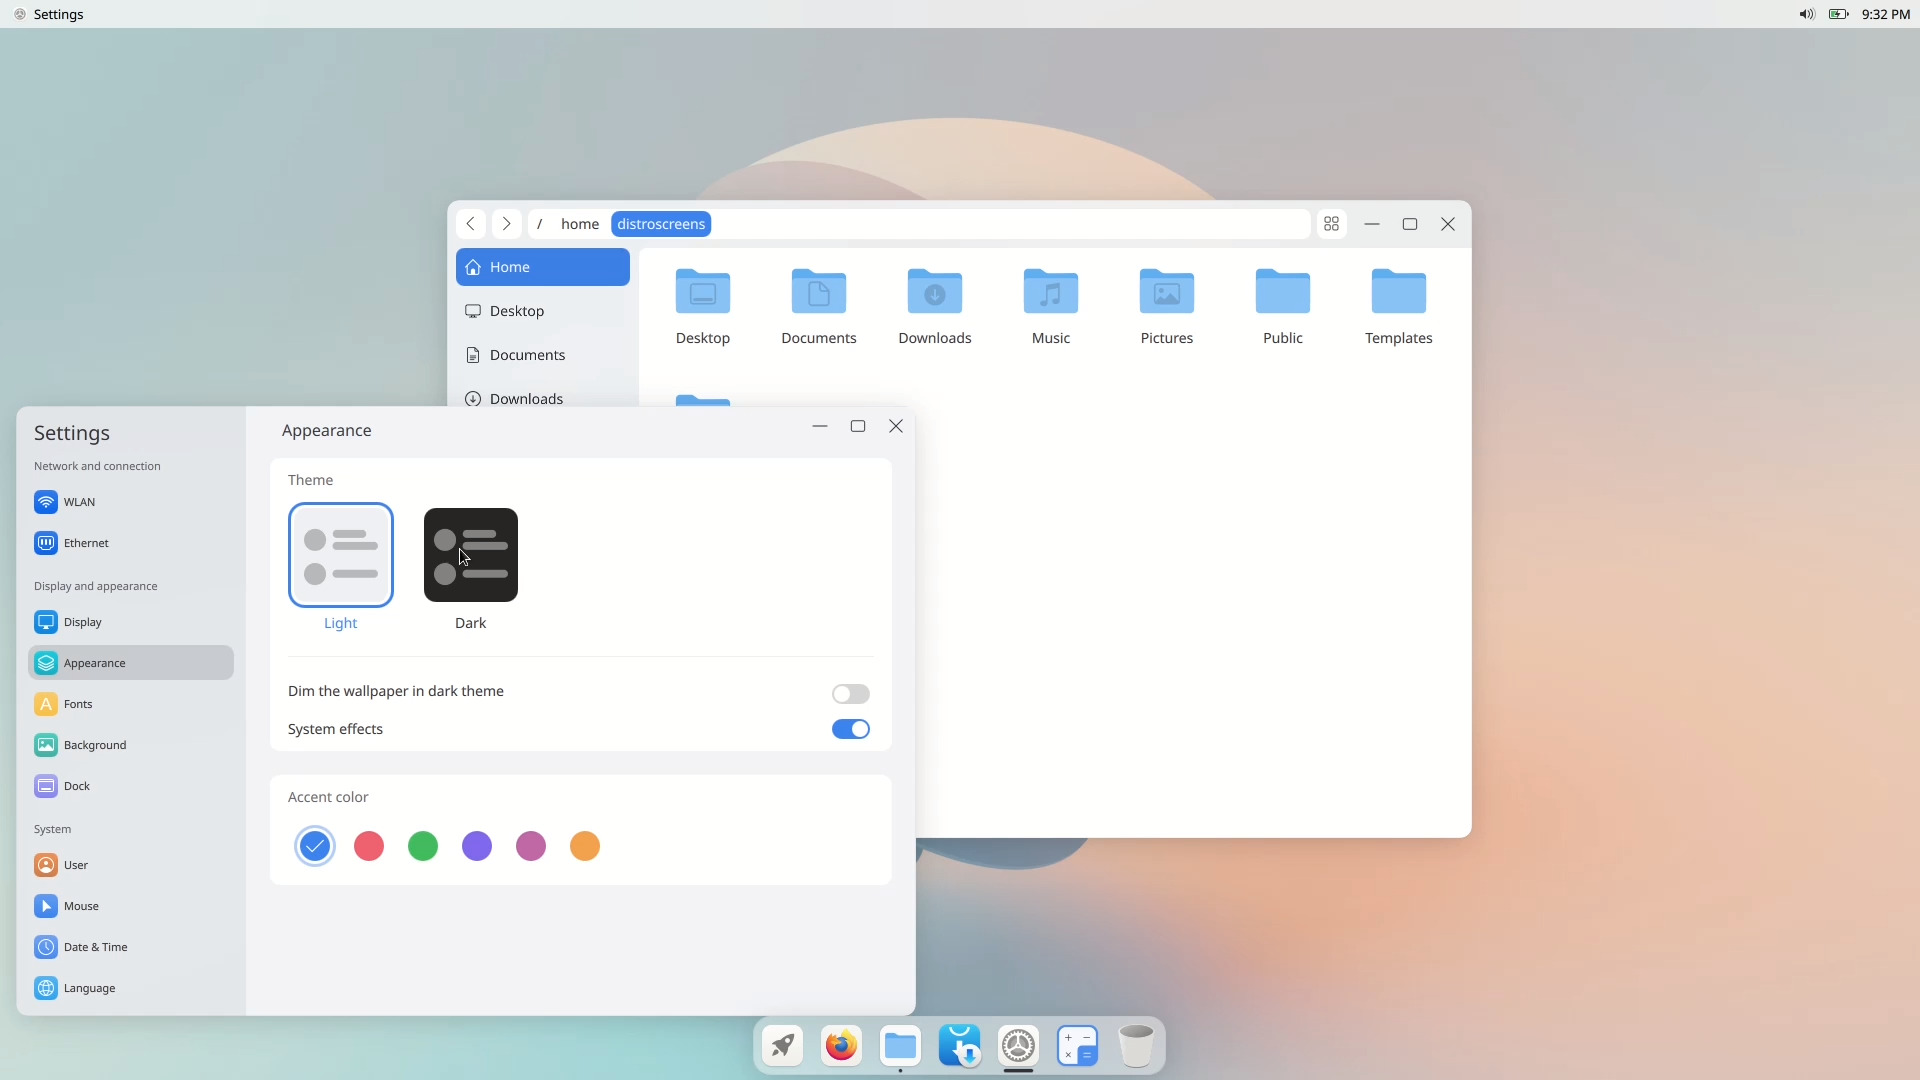Switch the file manager to grid view

point(1332,224)
